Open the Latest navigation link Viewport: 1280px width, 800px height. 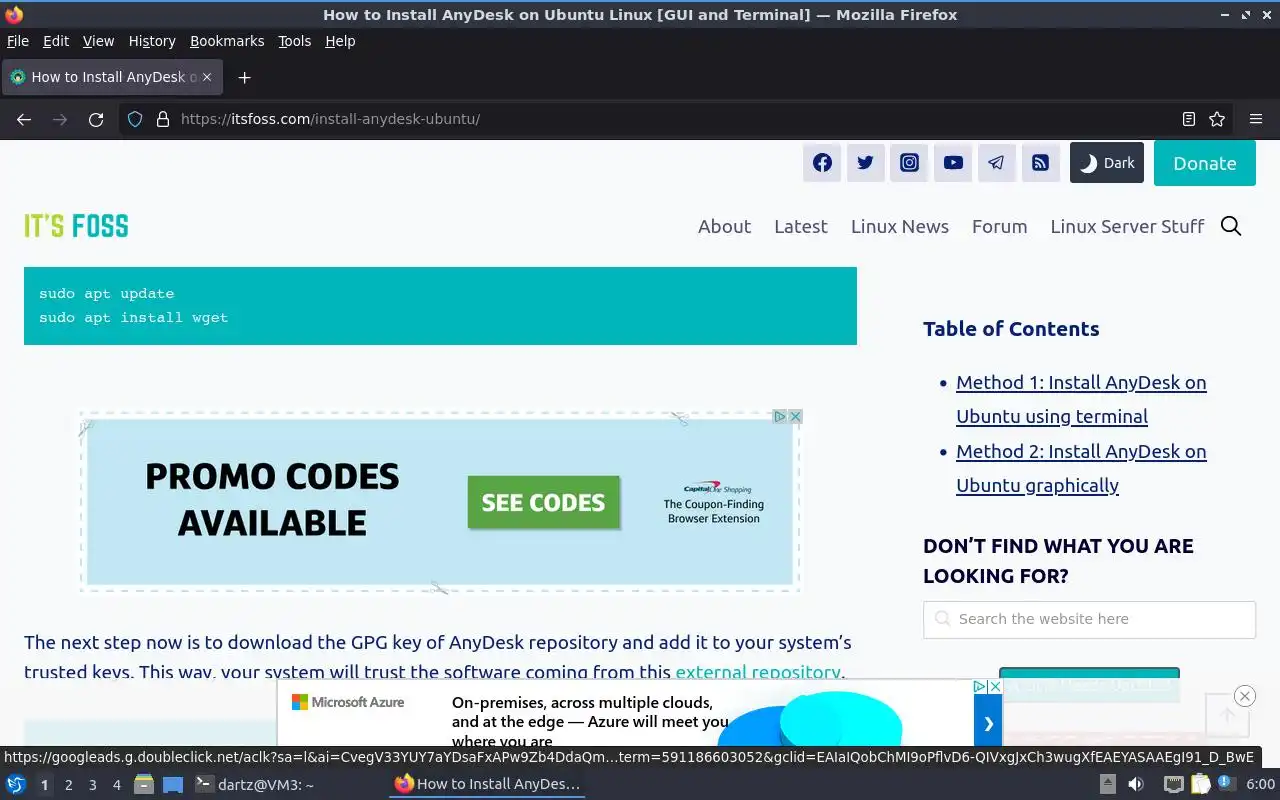pos(801,226)
